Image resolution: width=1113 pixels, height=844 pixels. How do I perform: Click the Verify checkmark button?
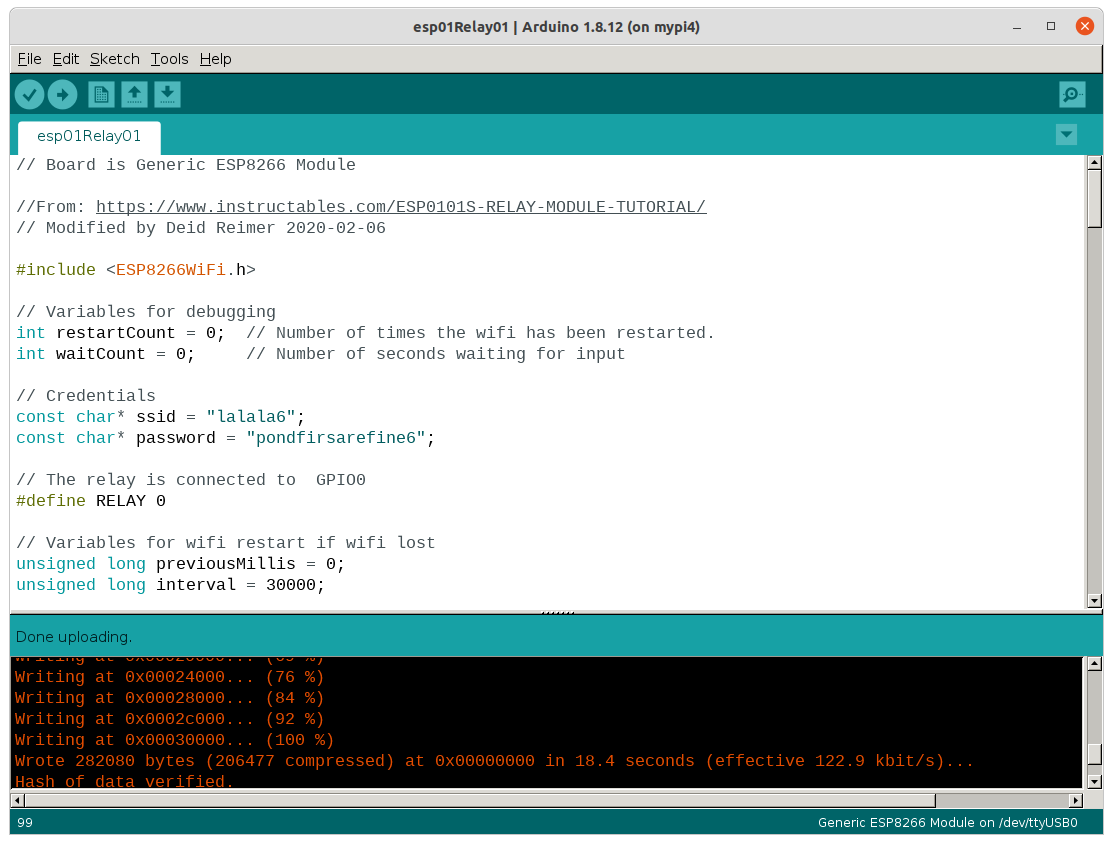(x=30, y=94)
